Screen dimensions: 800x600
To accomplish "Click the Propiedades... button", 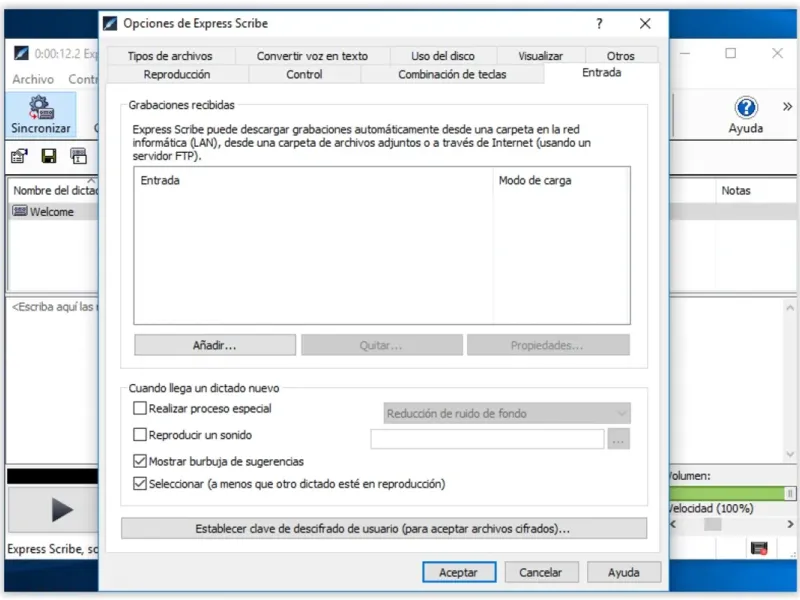I will [547, 345].
